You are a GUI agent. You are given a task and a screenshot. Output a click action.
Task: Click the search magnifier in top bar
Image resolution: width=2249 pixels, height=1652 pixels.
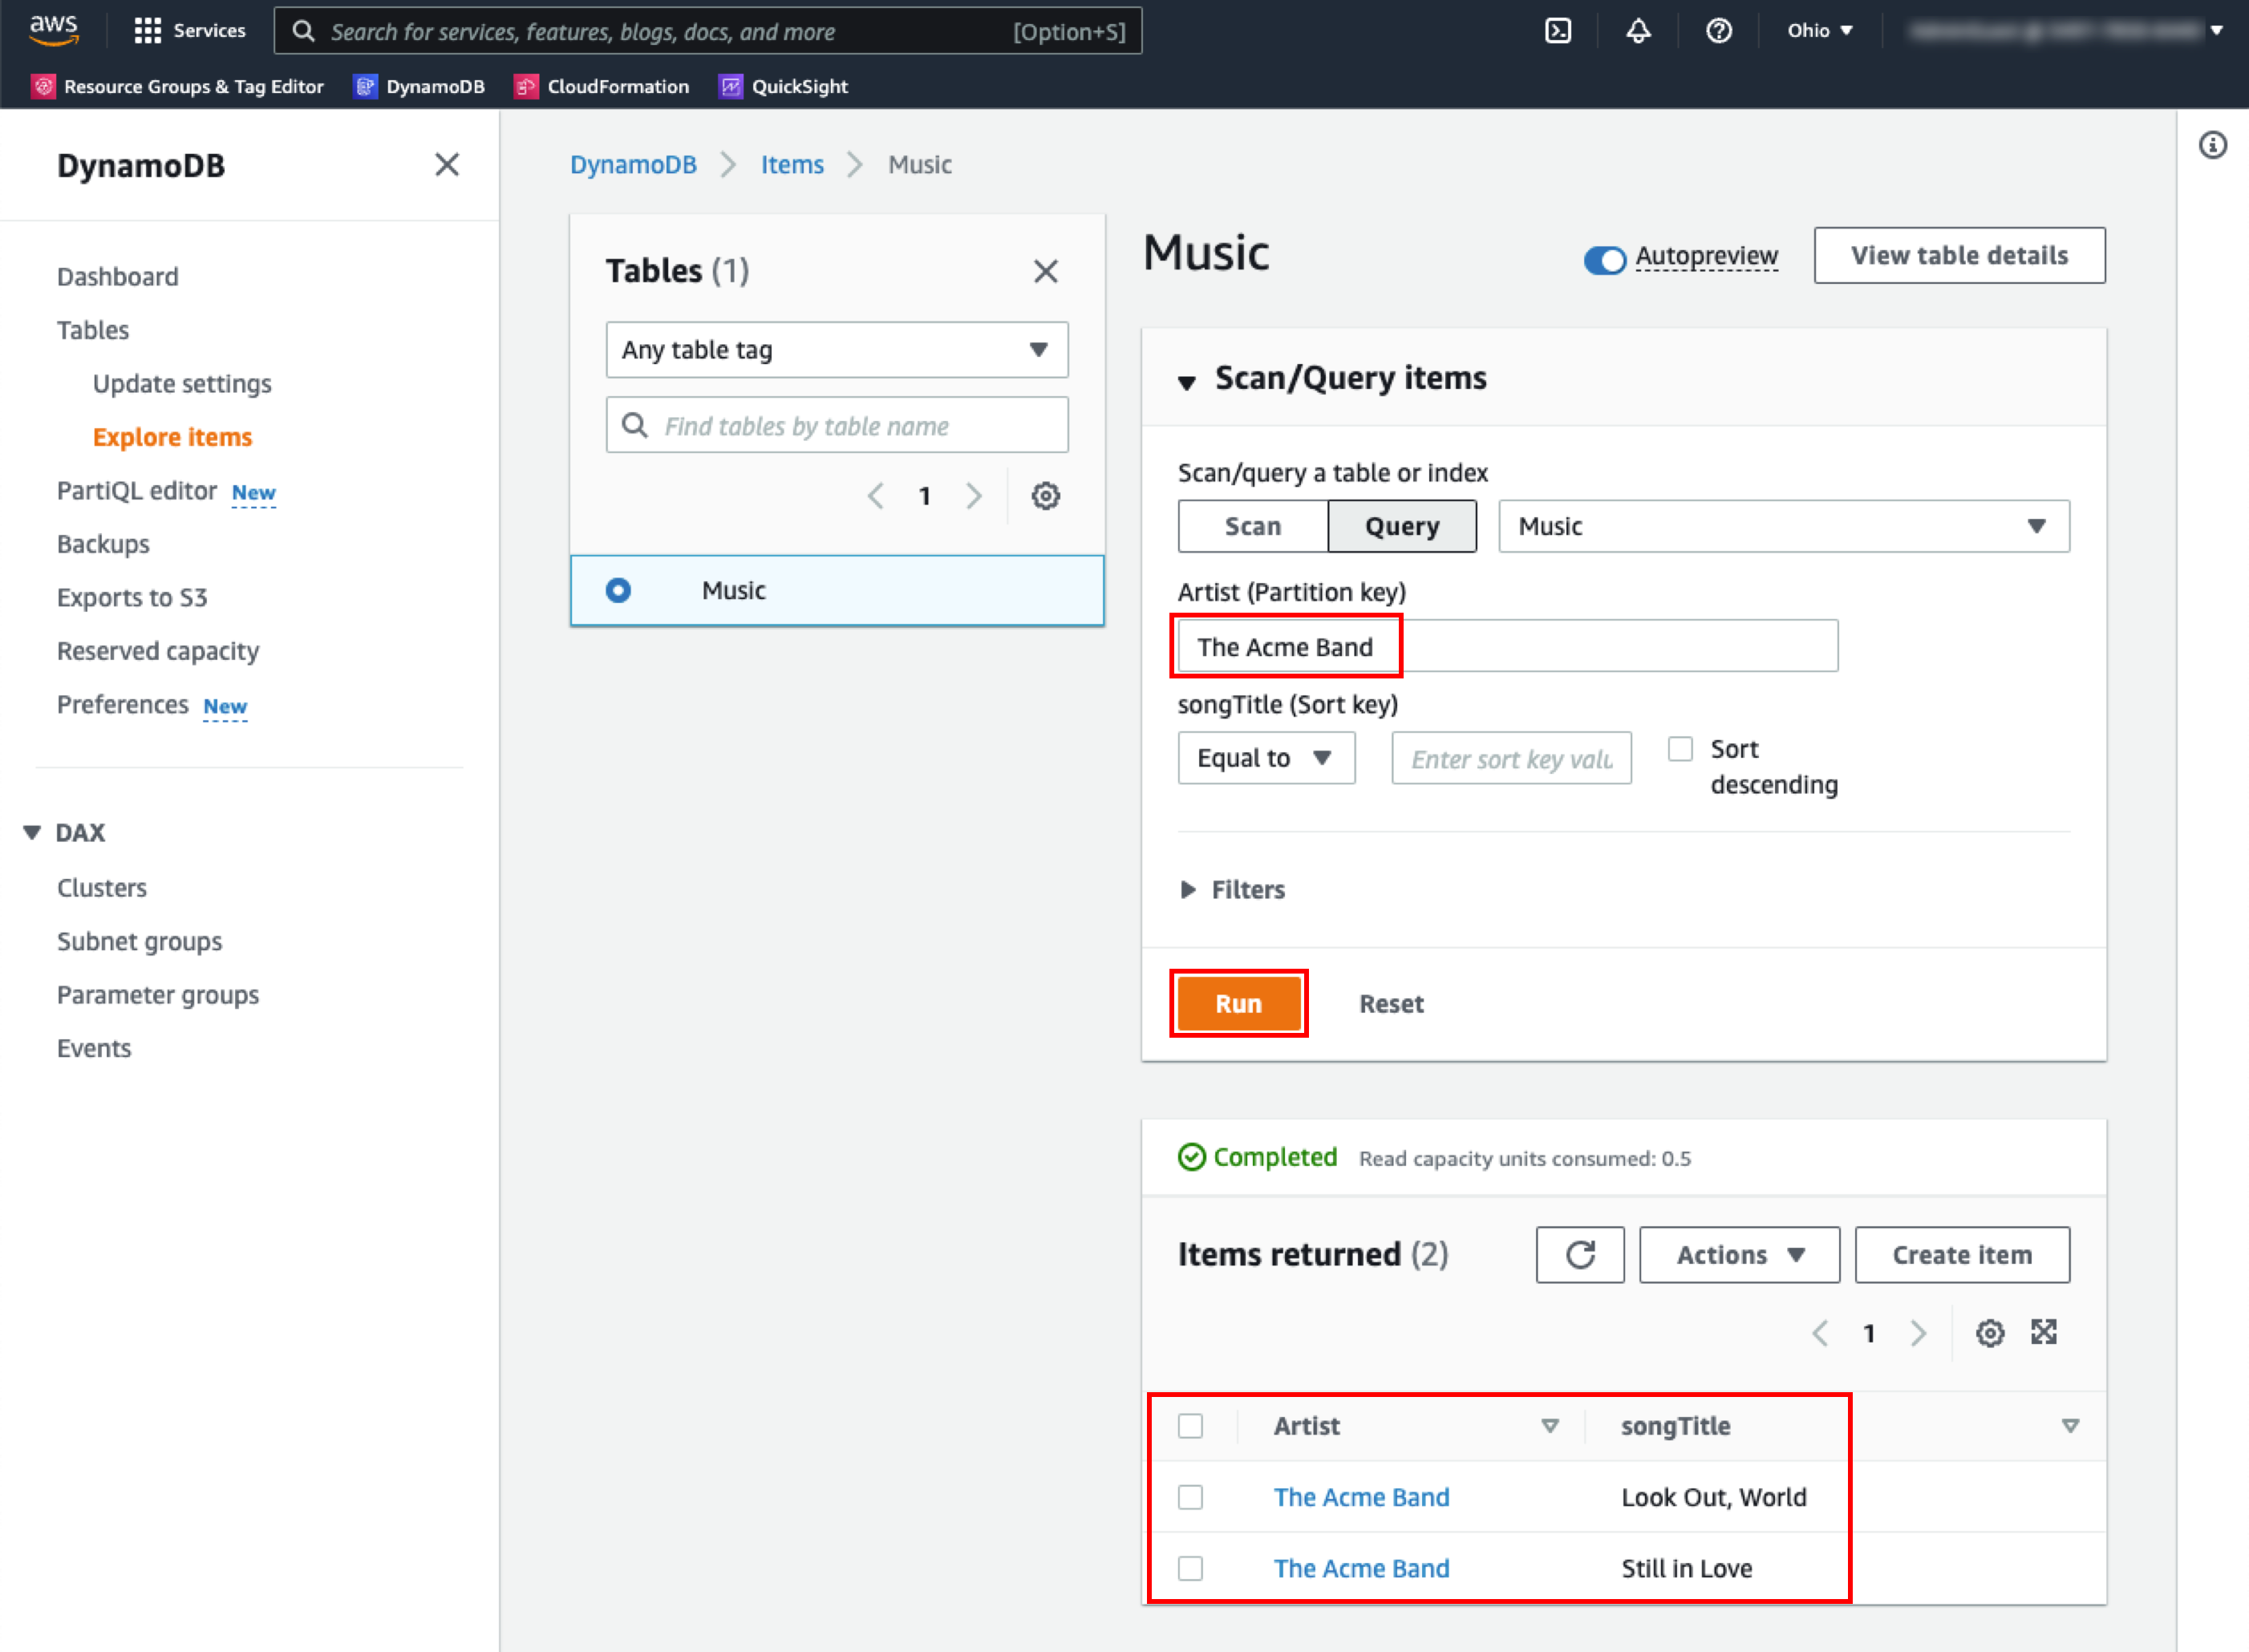tap(304, 32)
